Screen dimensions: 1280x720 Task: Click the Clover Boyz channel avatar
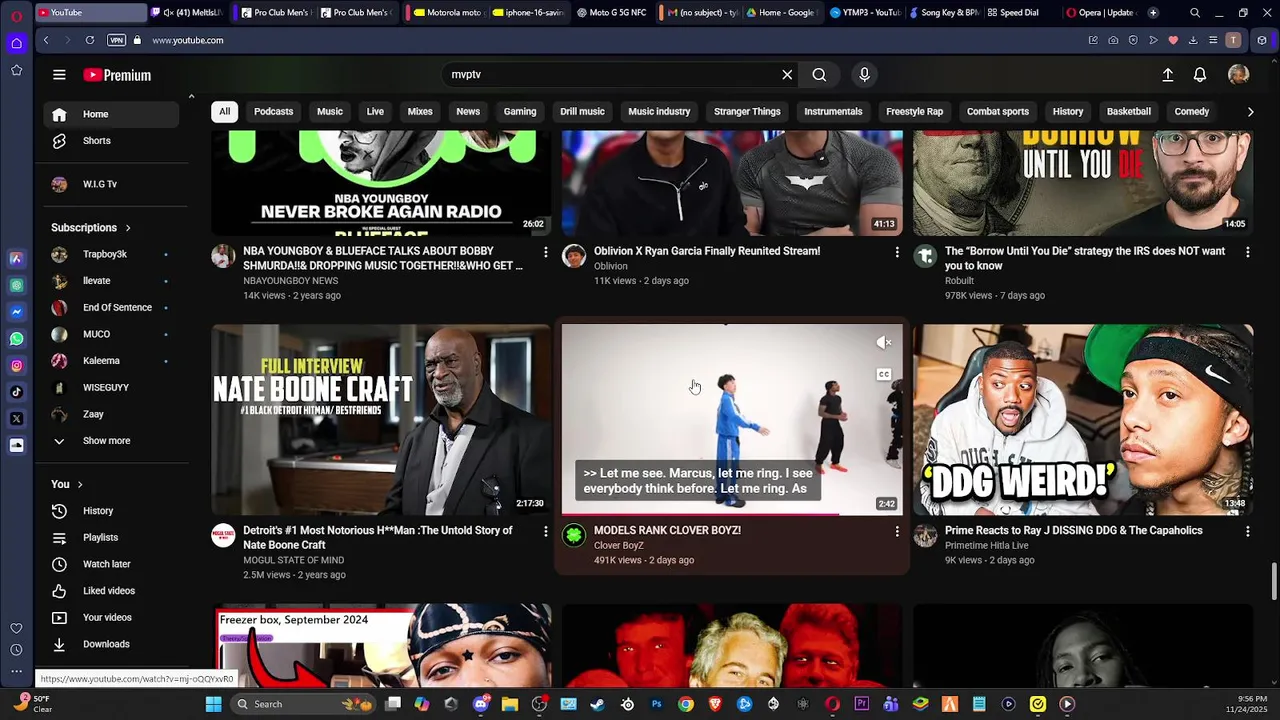click(574, 535)
